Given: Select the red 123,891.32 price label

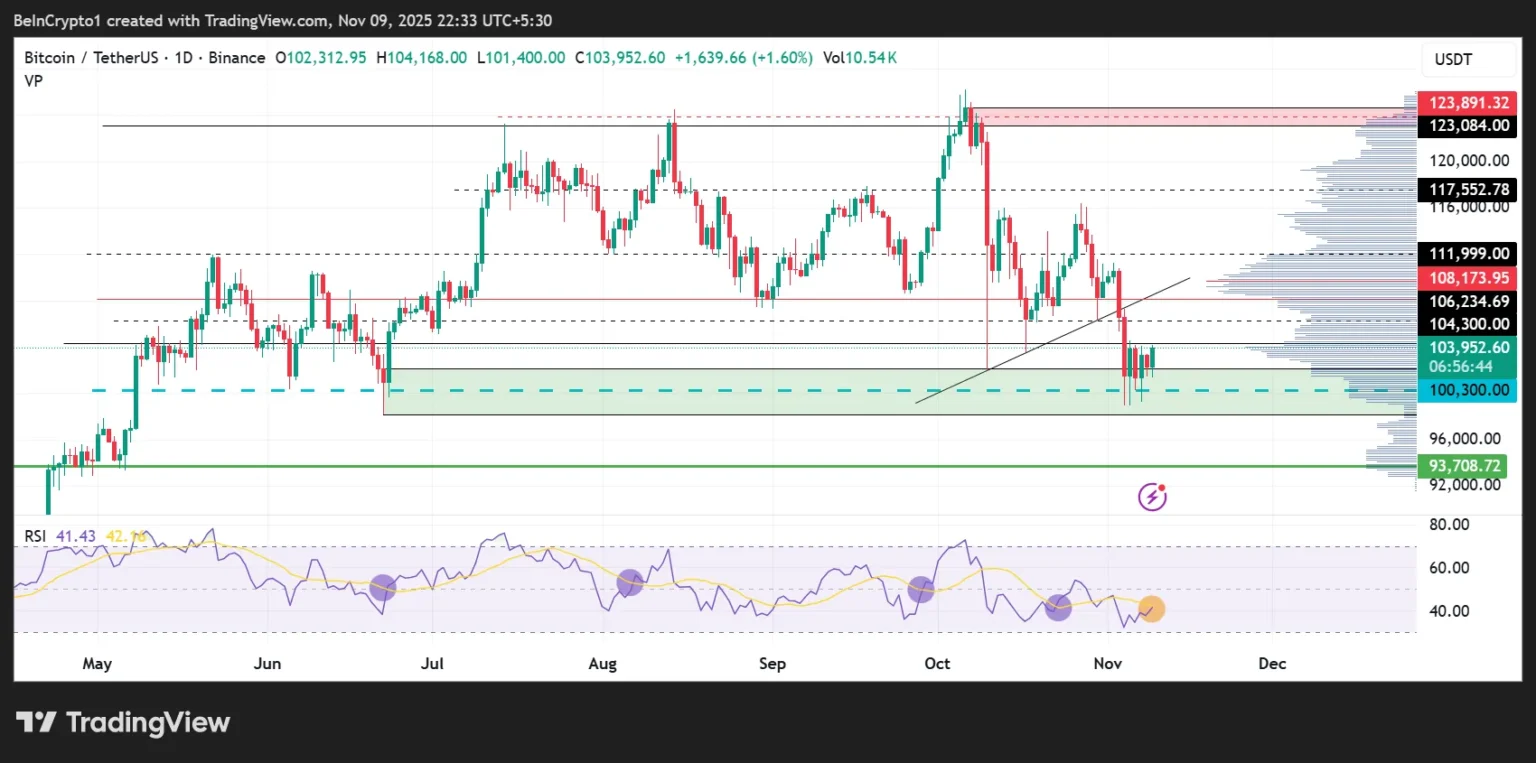Looking at the screenshot, I should click(1467, 103).
